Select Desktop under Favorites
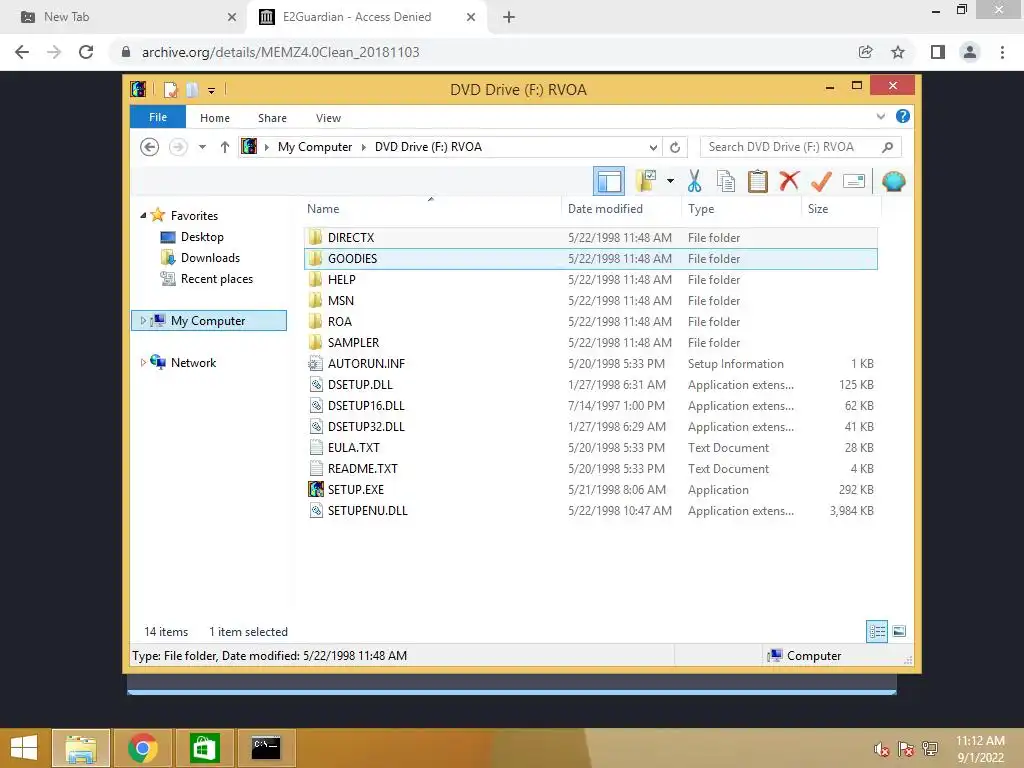This screenshot has height=768, width=1024. (x=202, y=236)
